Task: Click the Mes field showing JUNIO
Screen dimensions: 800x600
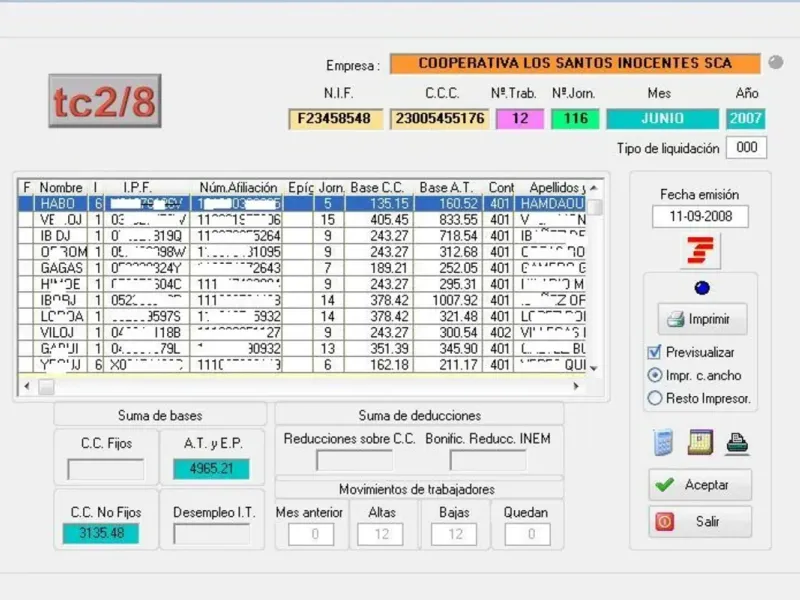Action: [x=662, y=118]
